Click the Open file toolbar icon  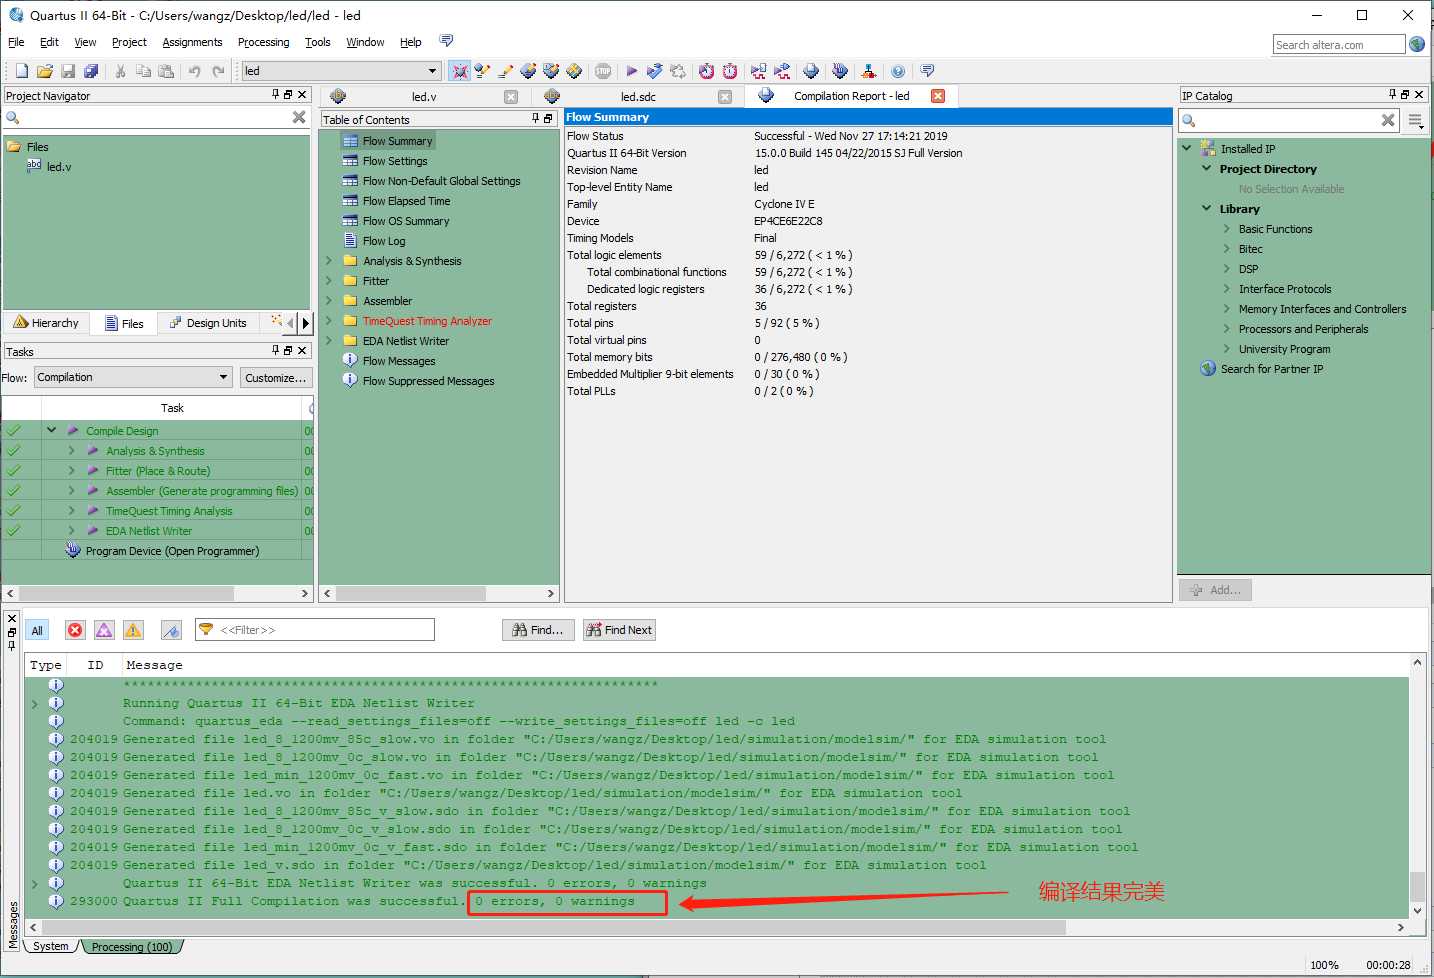[x=45, y=71]
